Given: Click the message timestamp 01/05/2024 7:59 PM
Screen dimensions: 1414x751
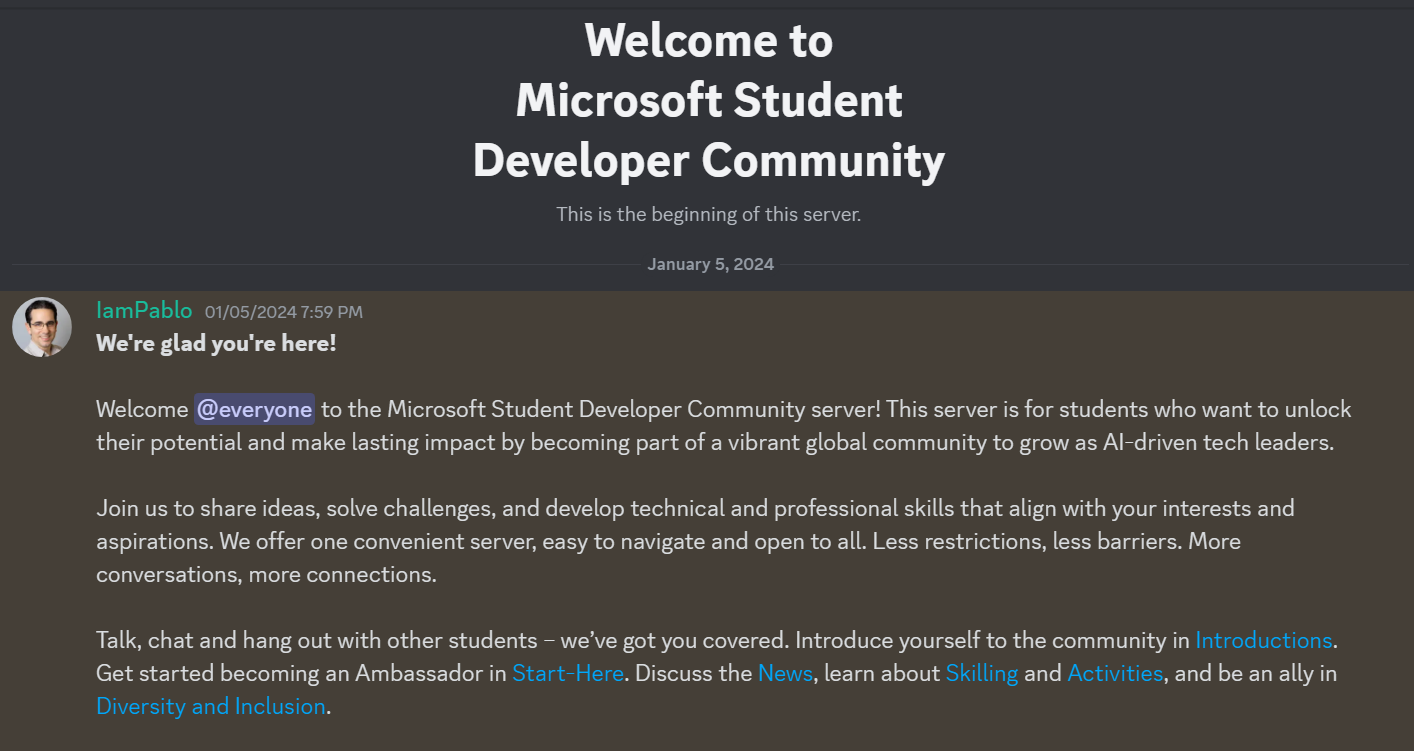Looking at the screenshot, I should point(284,312).
